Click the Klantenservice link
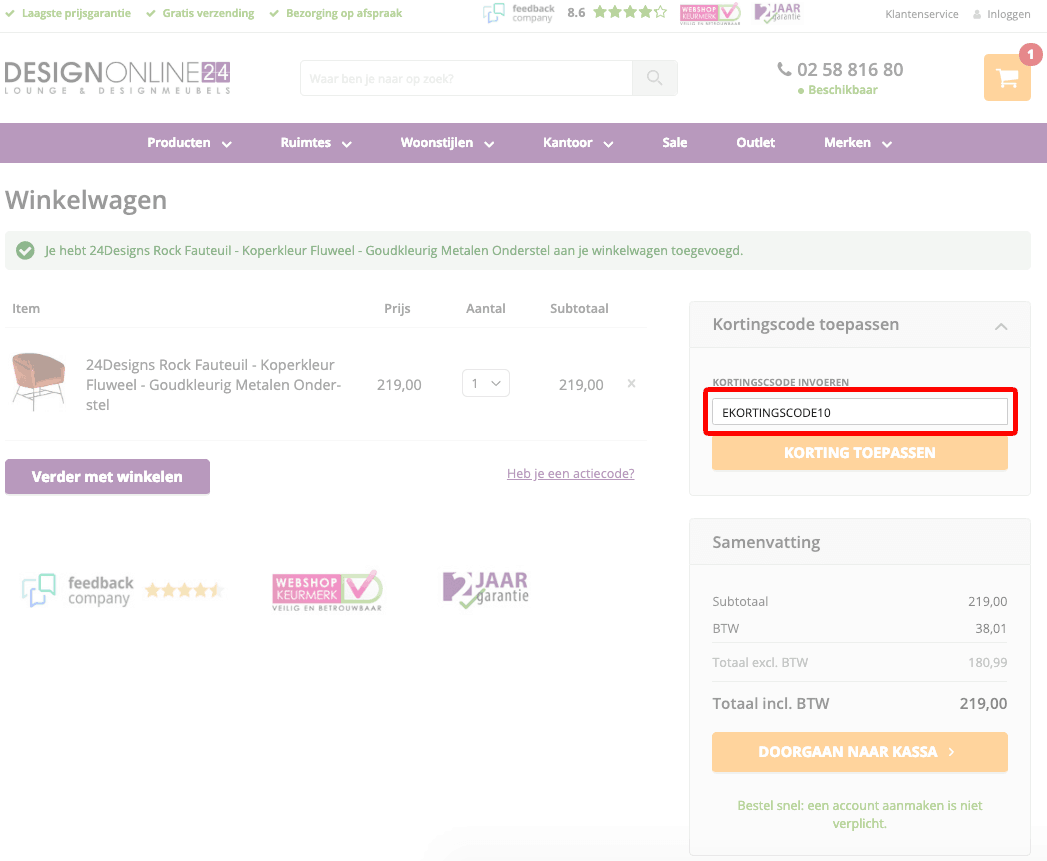Image resolution: width=1047 pixels, height=861 pixels. pos(921,14)
